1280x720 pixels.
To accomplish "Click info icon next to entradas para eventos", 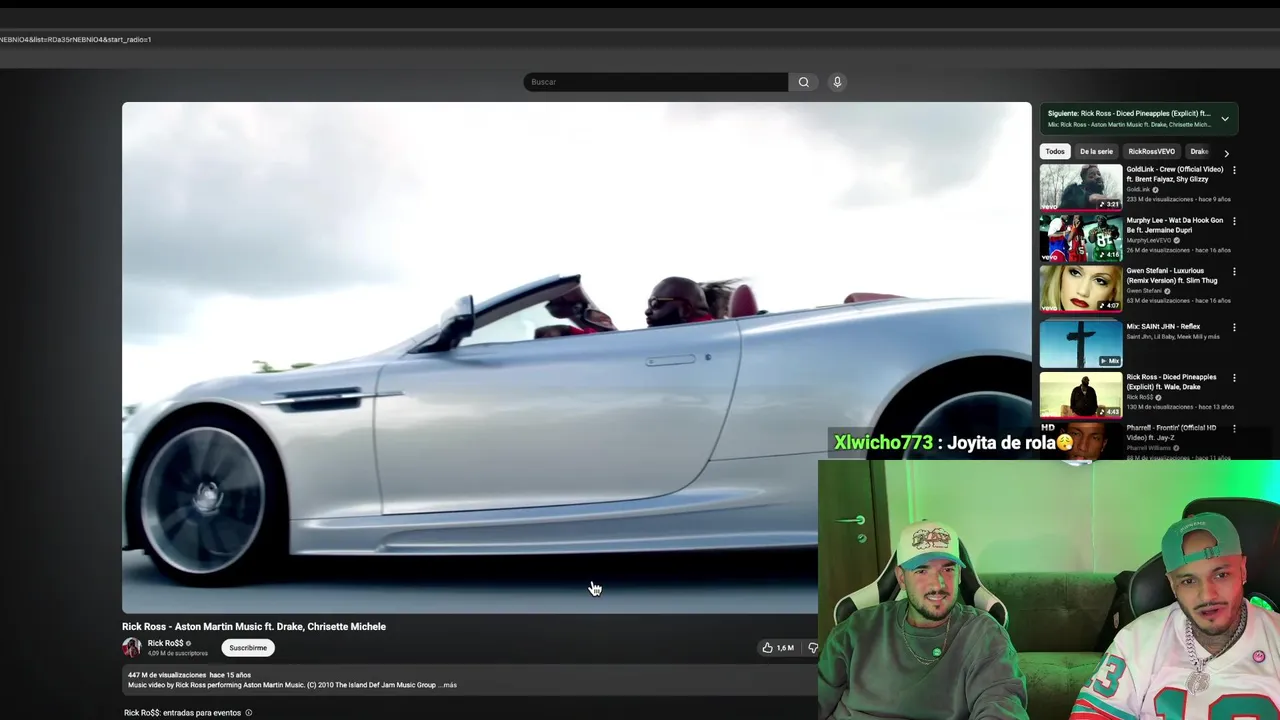I will tap(249, 713).
